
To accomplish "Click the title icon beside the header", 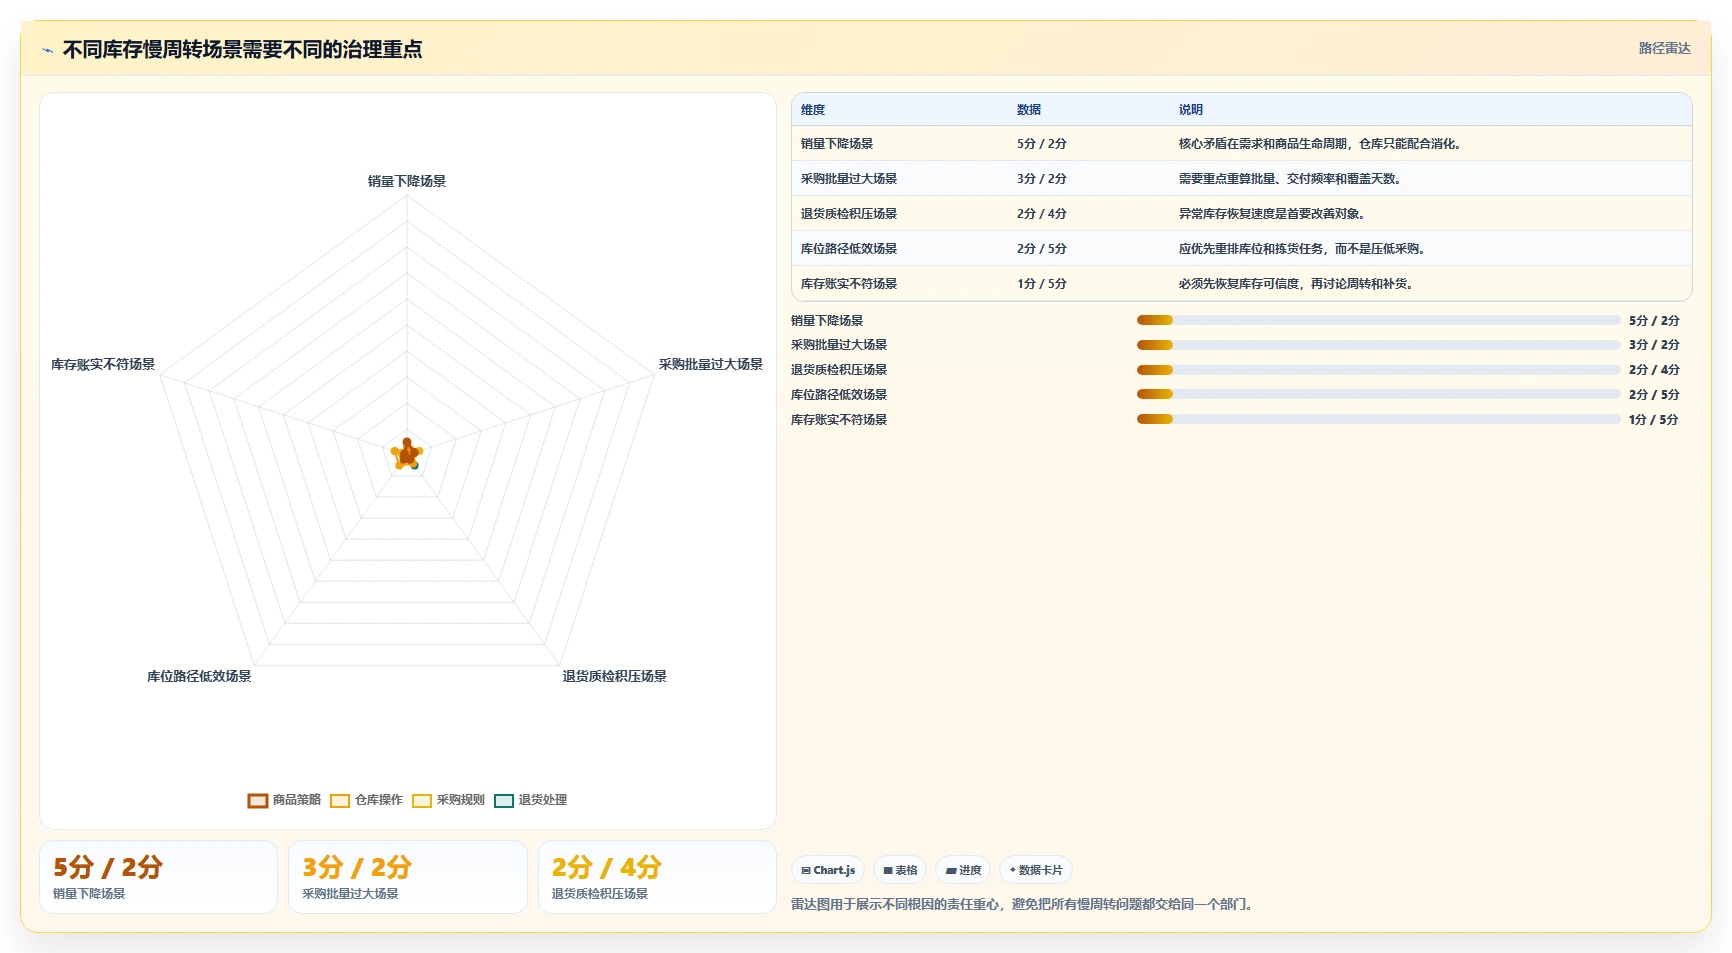I will [47, 50].
